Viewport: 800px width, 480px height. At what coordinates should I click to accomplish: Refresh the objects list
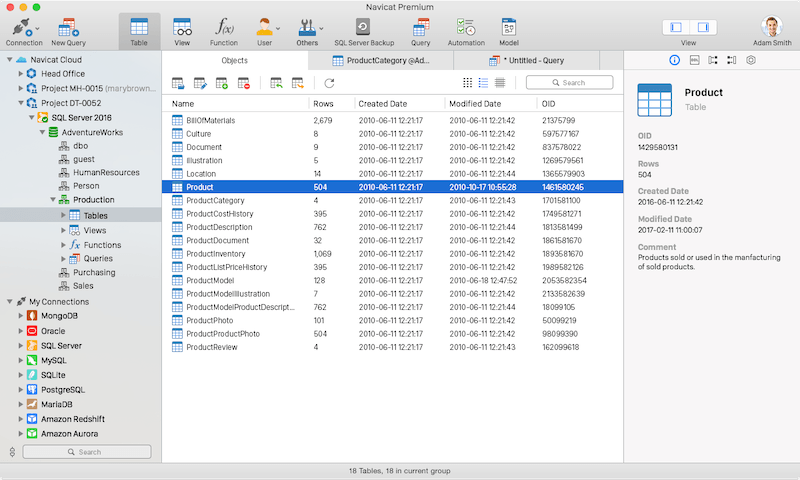pyautogui.click(x=330, y=83)
